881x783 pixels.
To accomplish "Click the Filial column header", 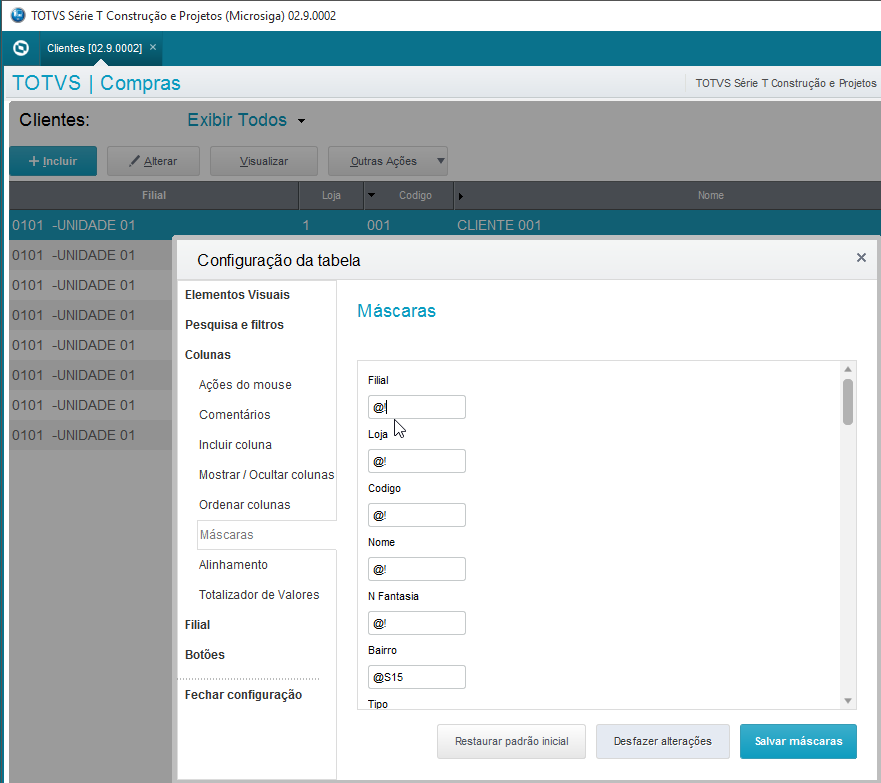I will [x=153, y=195].
